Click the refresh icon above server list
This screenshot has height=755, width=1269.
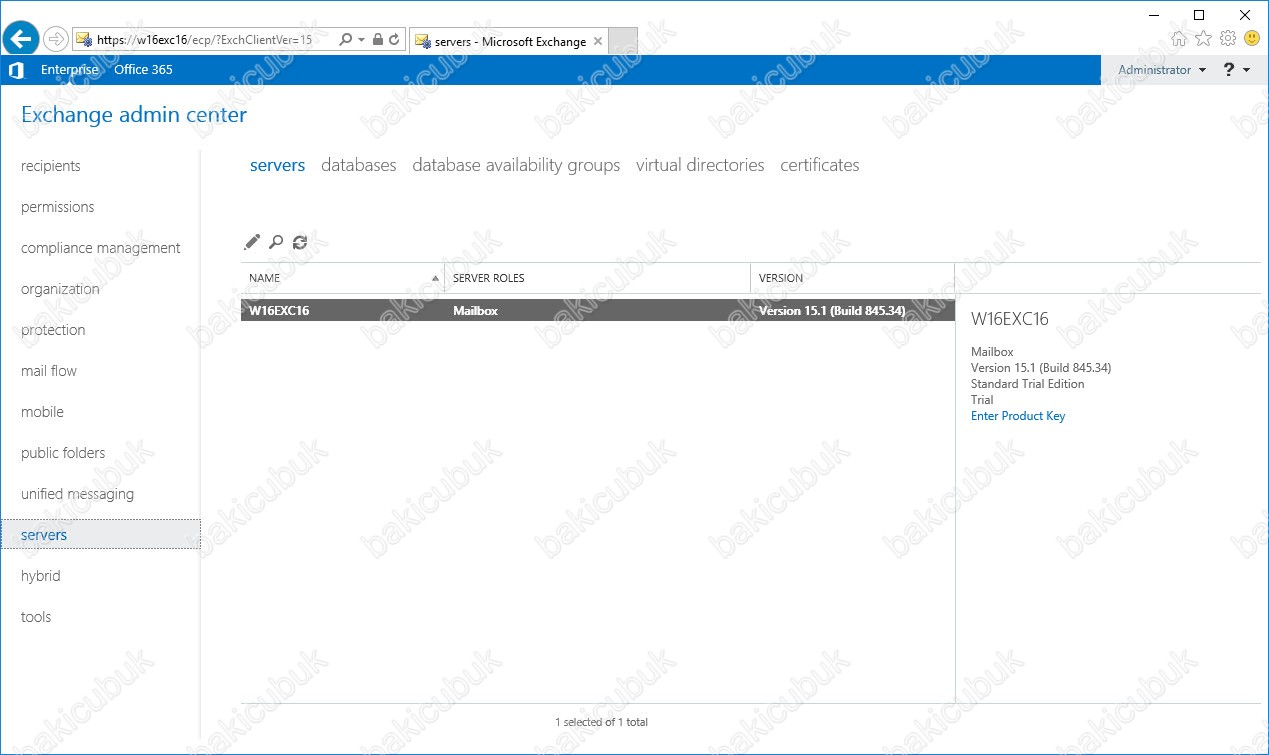point(300,242)
